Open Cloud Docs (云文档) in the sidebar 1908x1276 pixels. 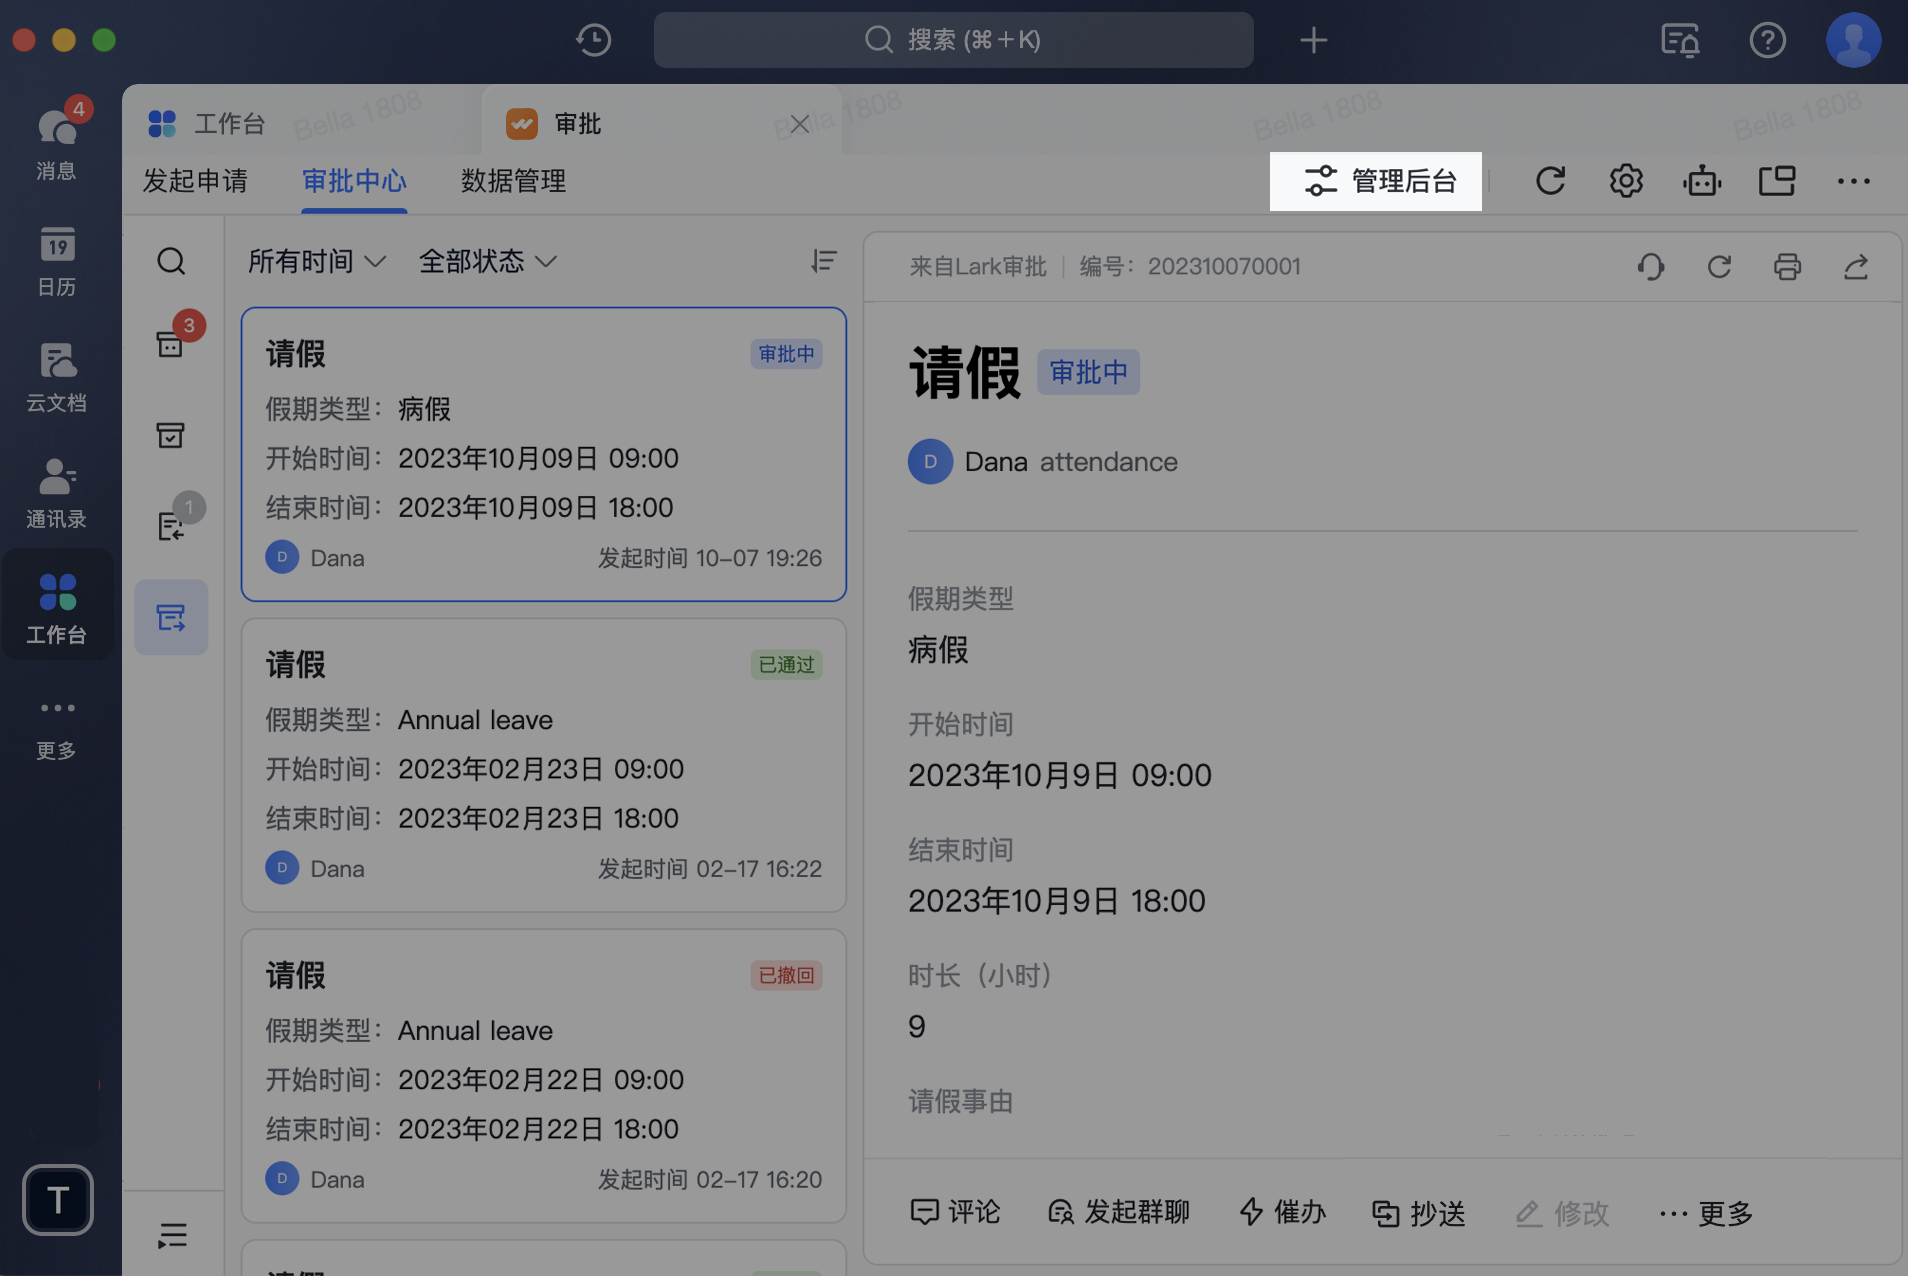57,377
